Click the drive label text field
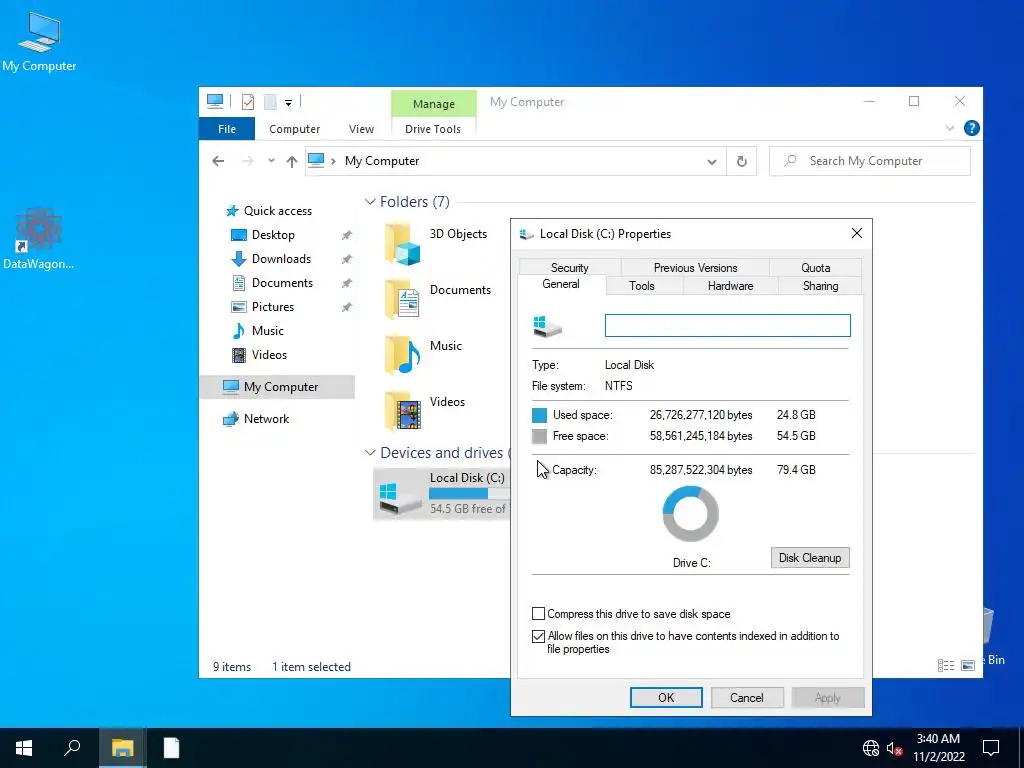 (x=728, y=325)
